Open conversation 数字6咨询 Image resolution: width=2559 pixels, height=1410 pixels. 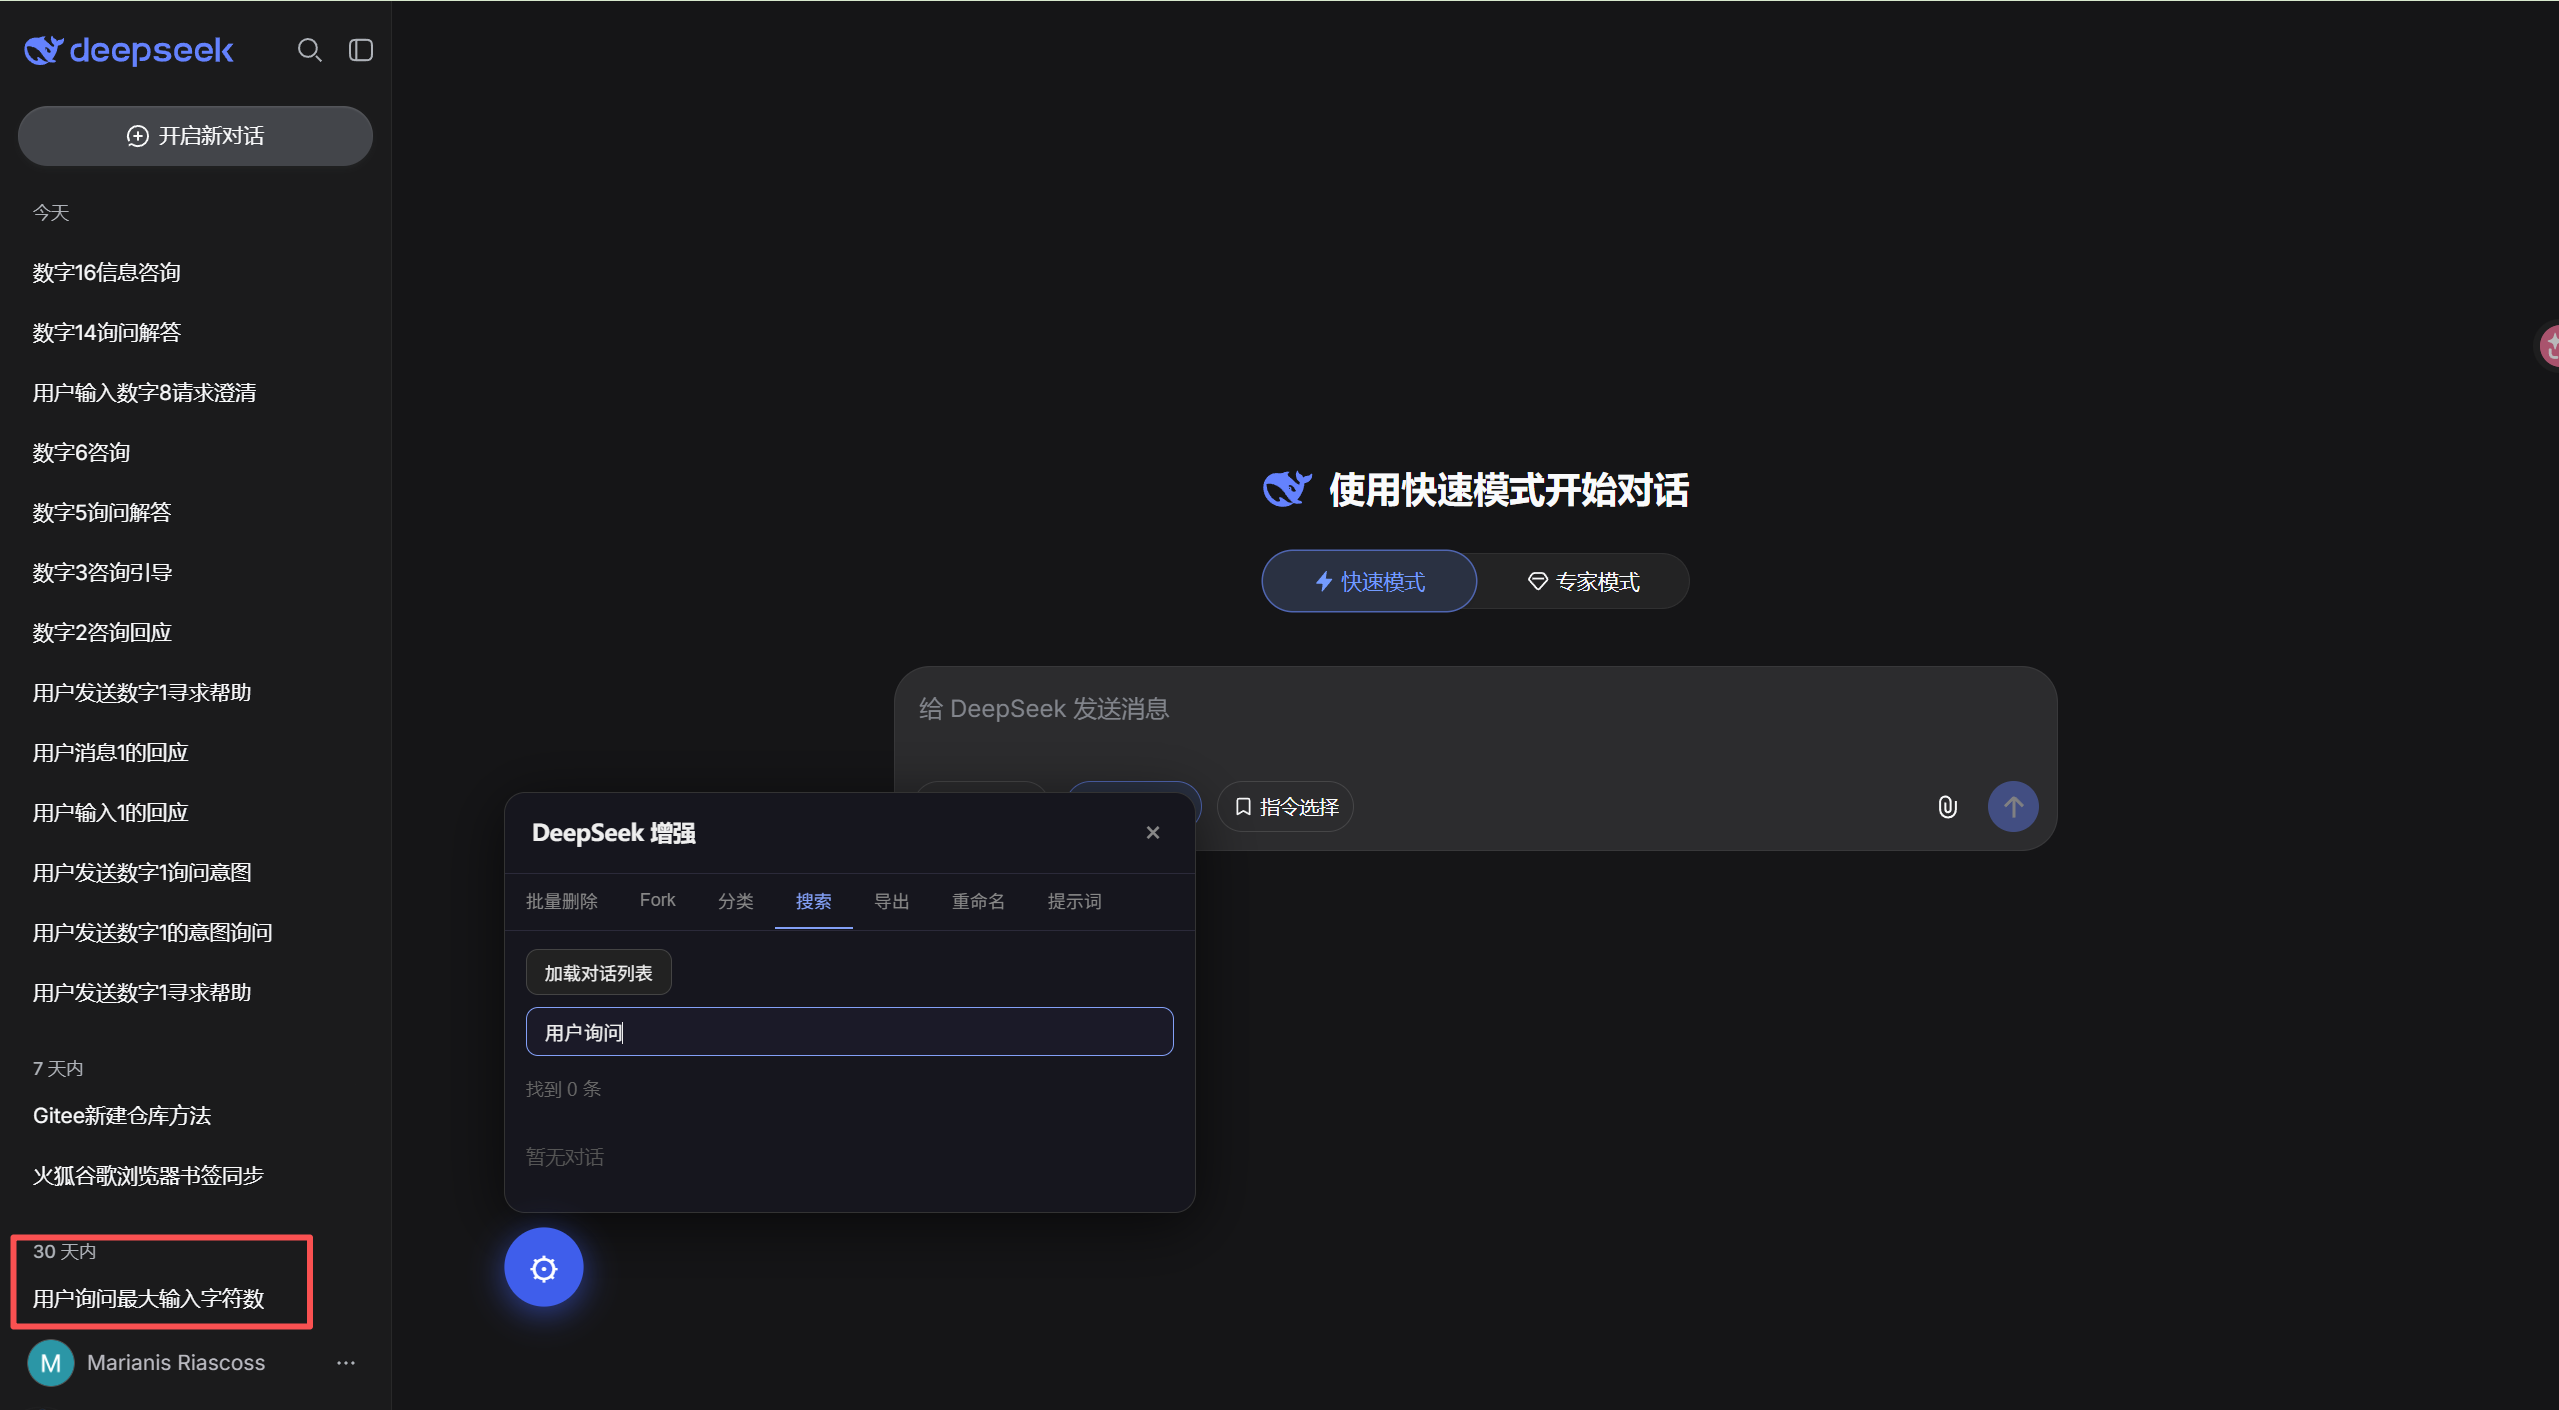pos(81,453)
